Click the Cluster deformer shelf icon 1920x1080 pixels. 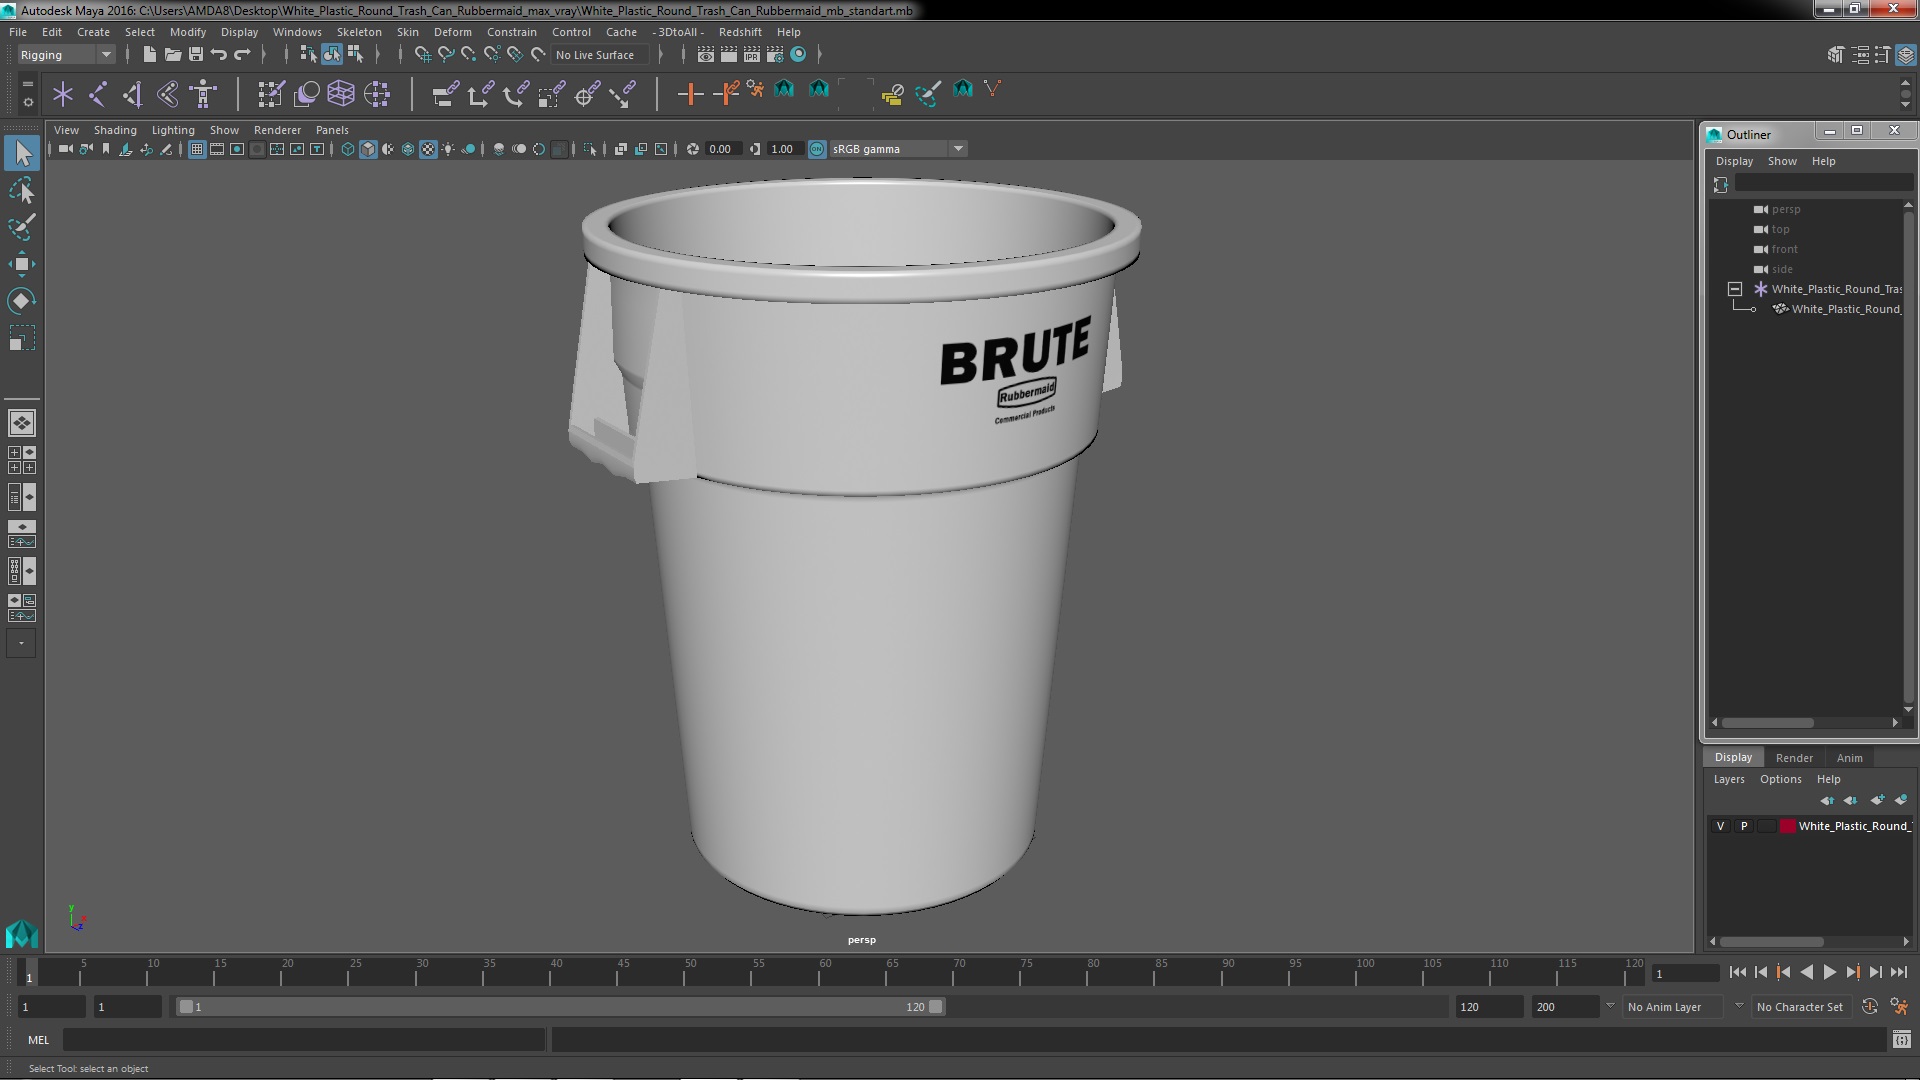click(377, 94)
